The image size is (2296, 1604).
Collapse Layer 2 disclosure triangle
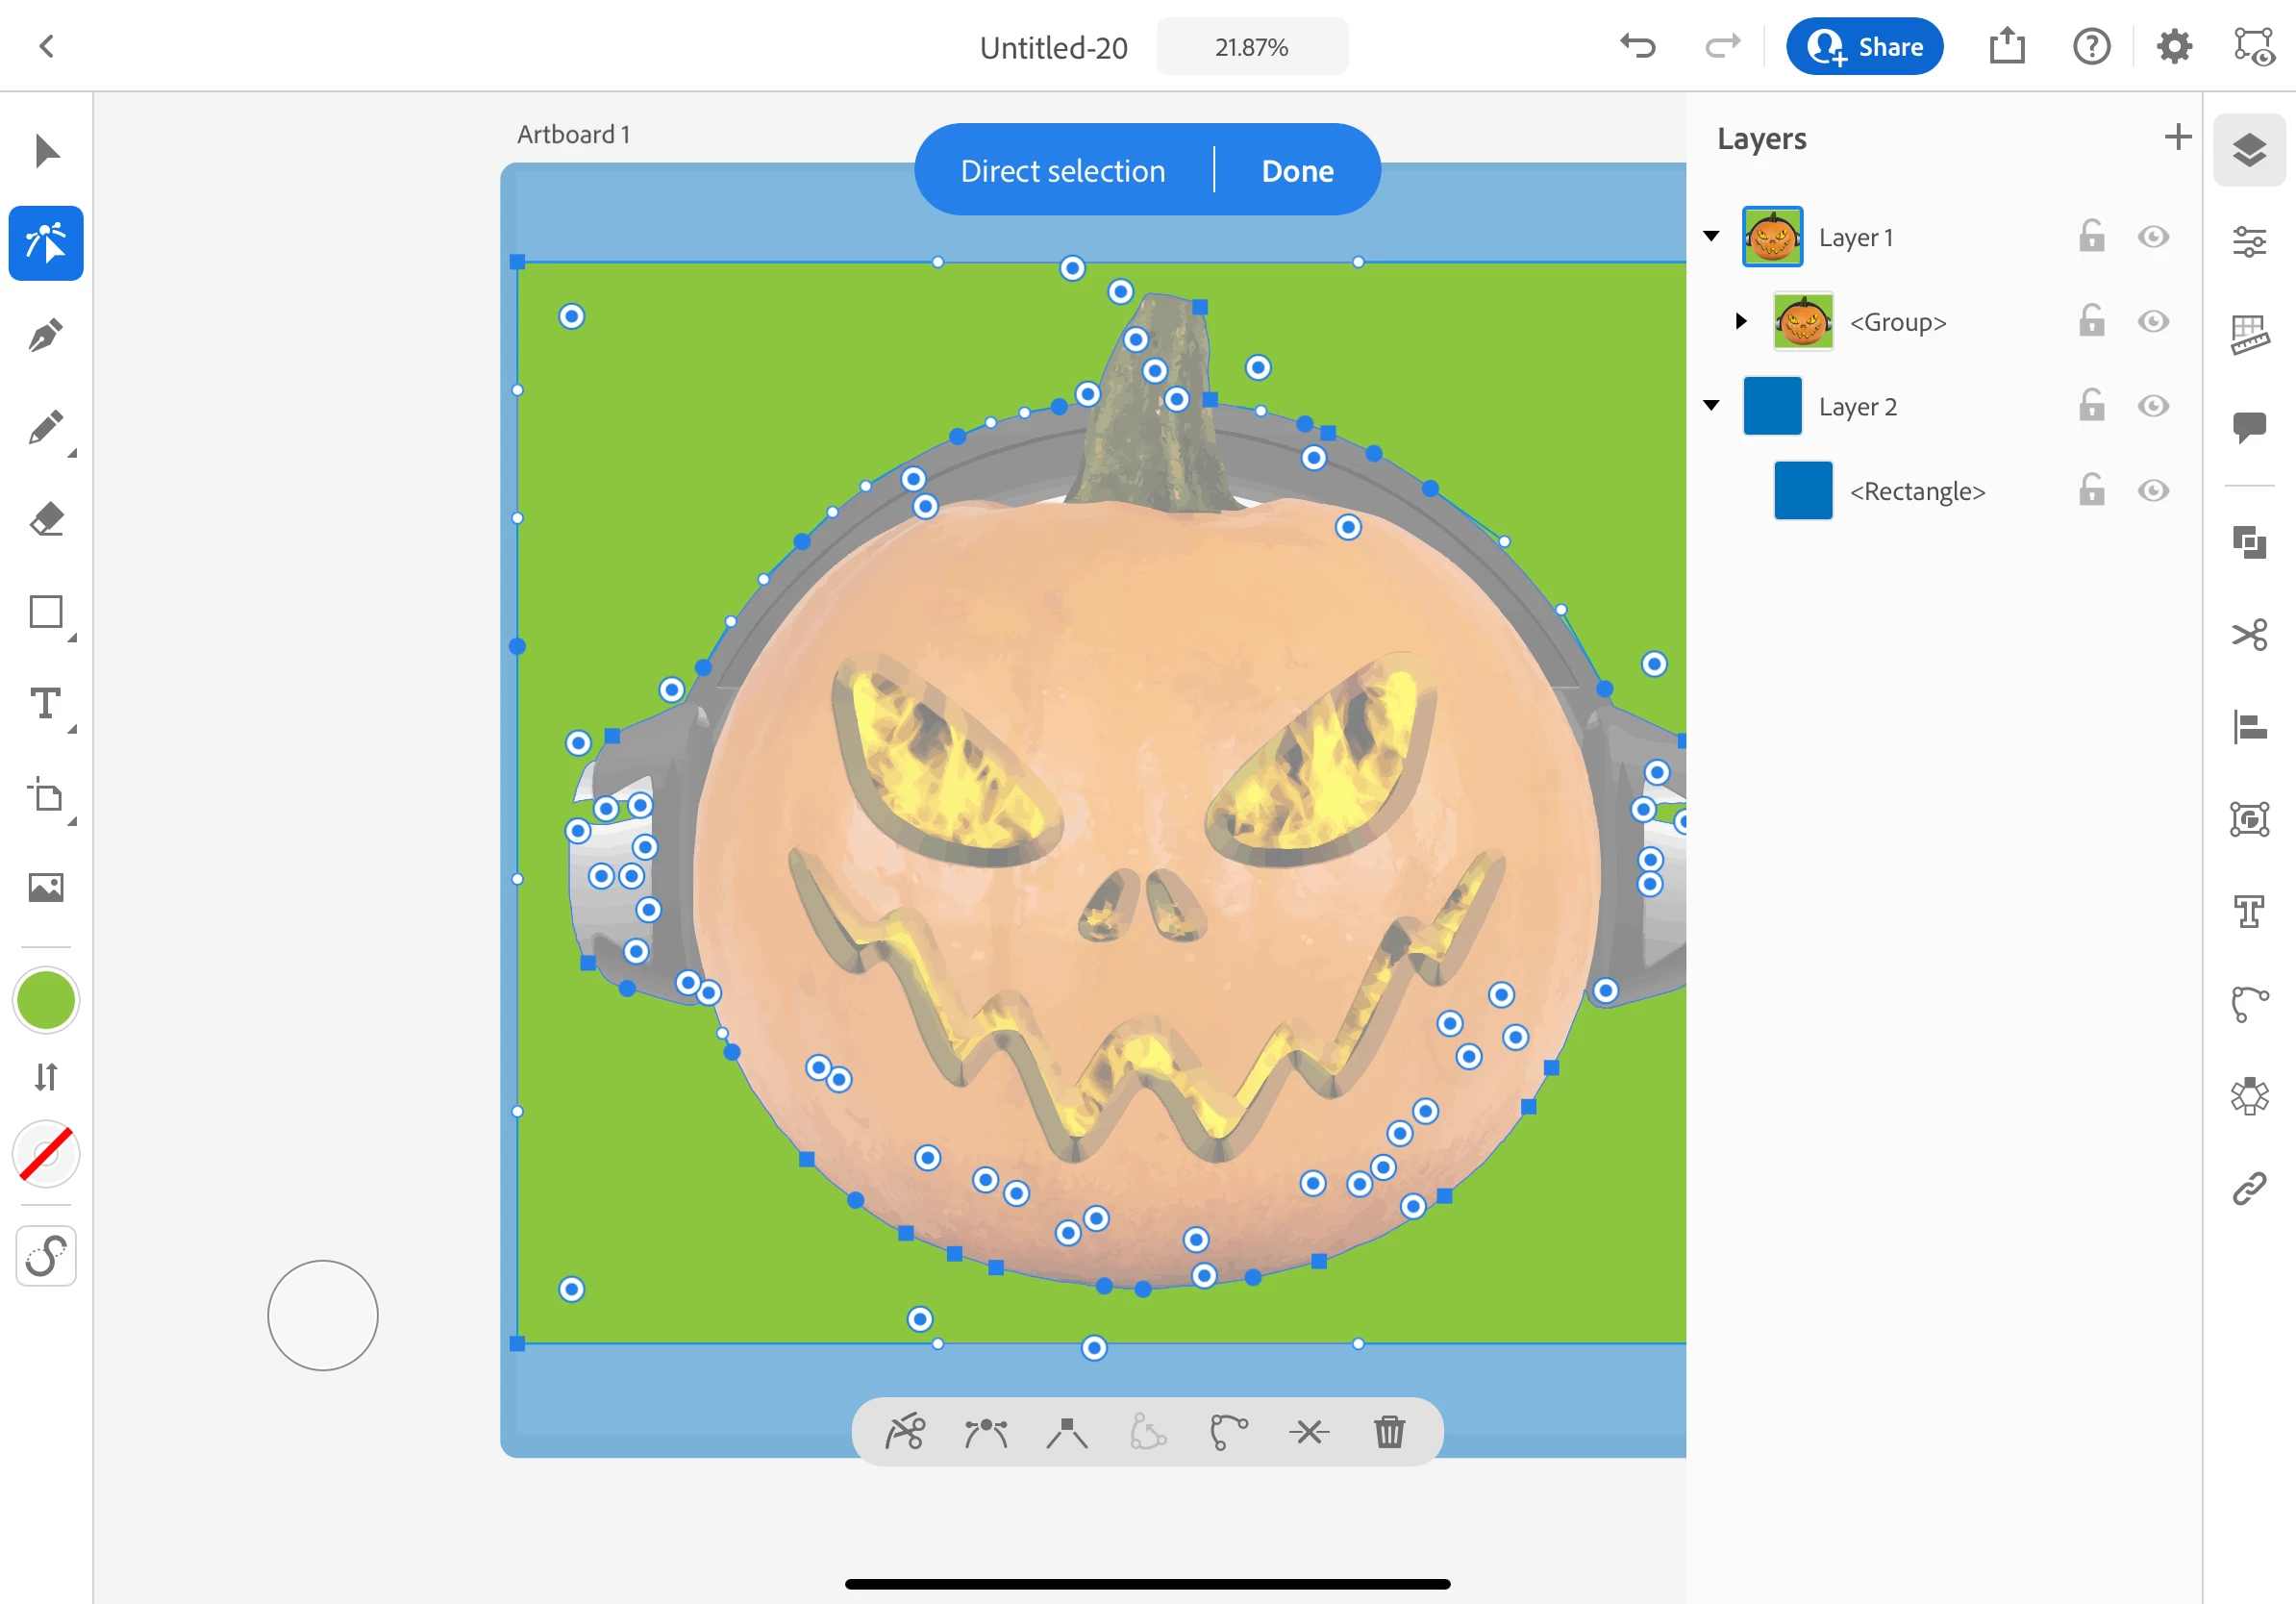coord(1711,406)
